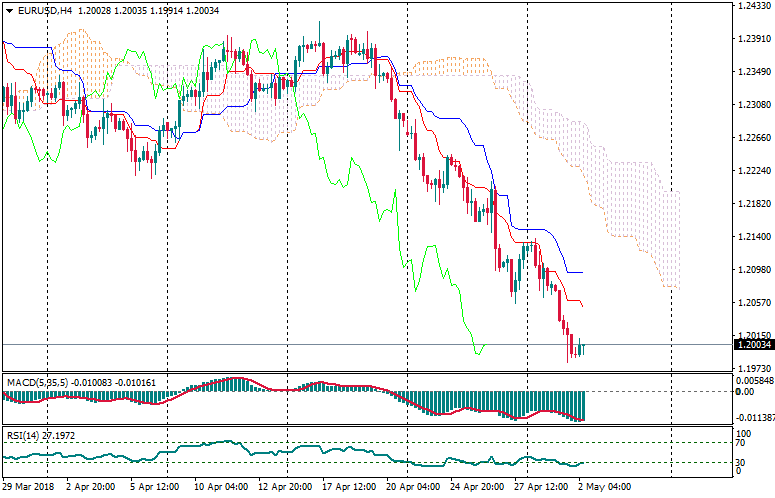Click the current price tag 1.20034
The image size is (775, 498).
pyautogui.click(x=753, y=345)
